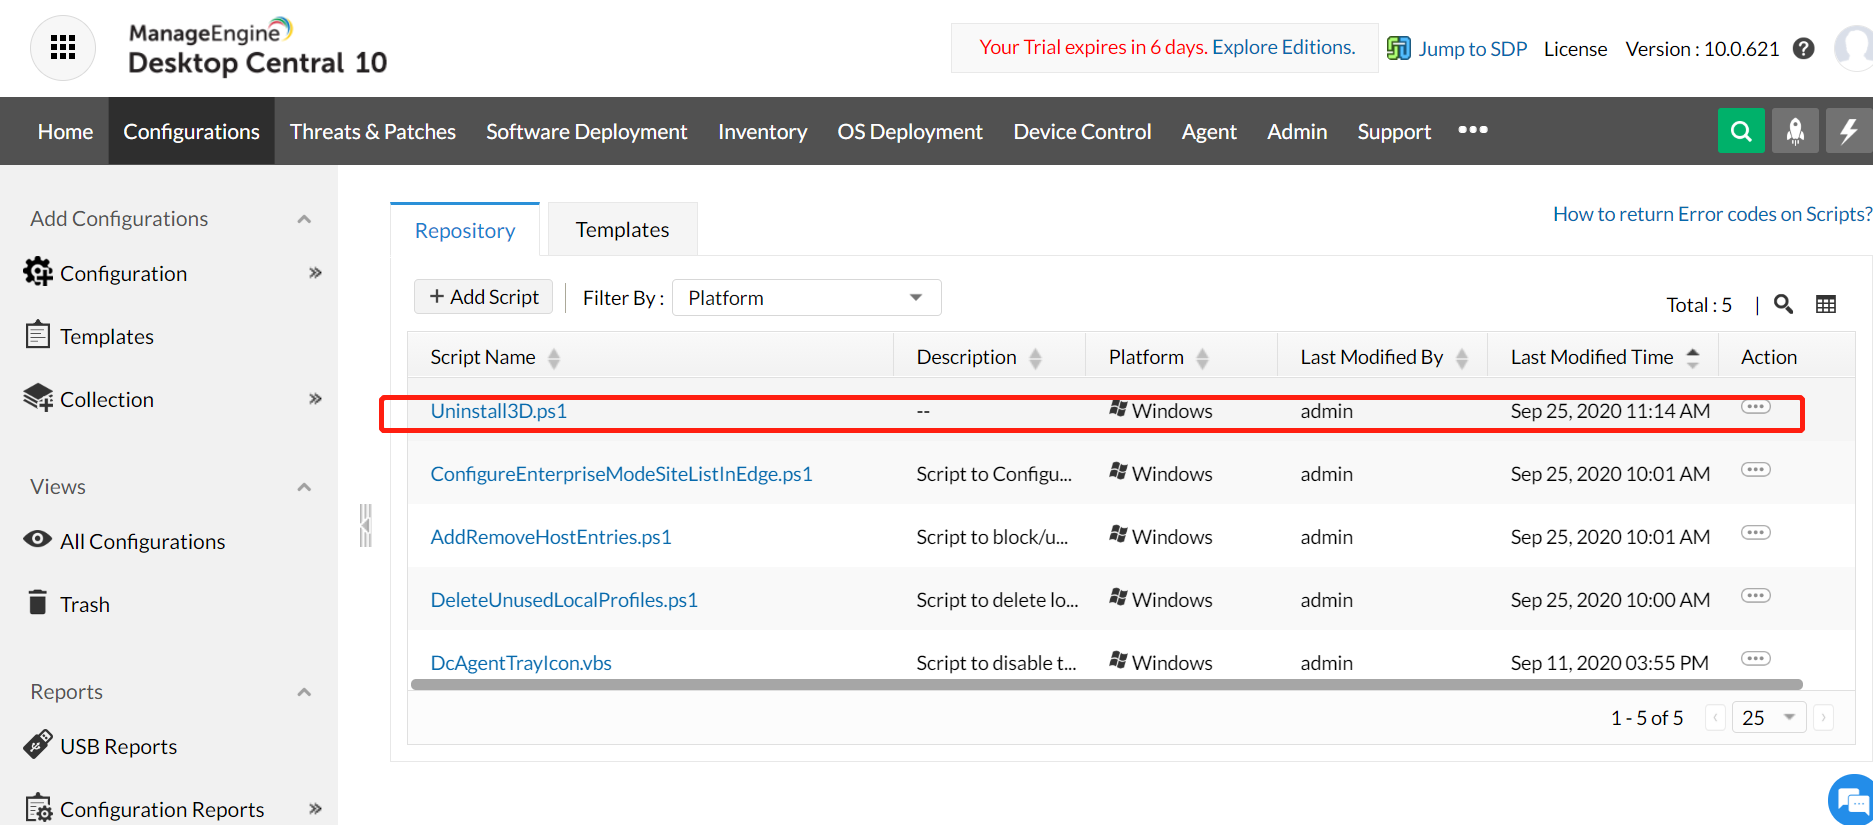Viewport: 1873px width, 825px height.
Task: Open the live chat bubble icon
Action: click(1851, 800)
